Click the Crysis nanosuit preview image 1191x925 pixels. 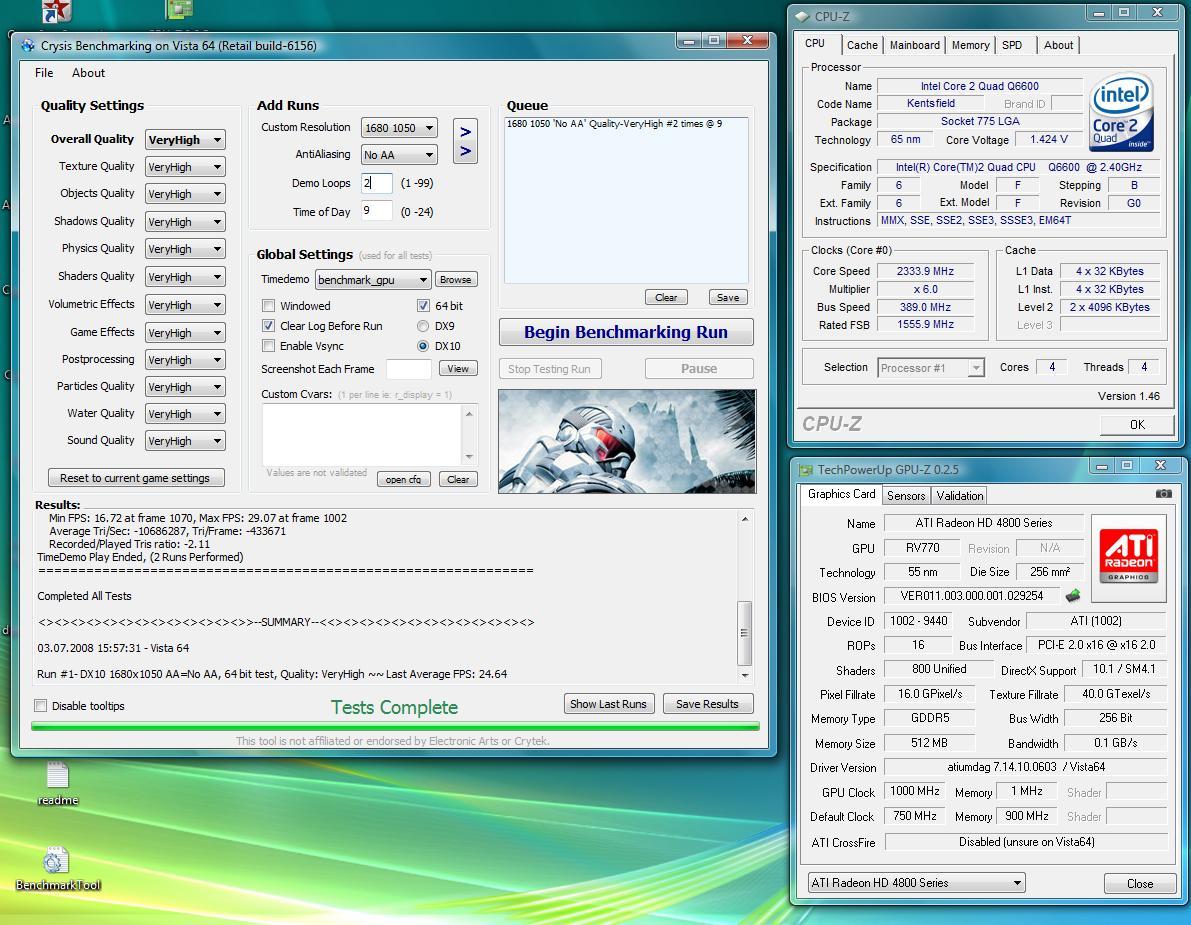click(x=627, y=441)
